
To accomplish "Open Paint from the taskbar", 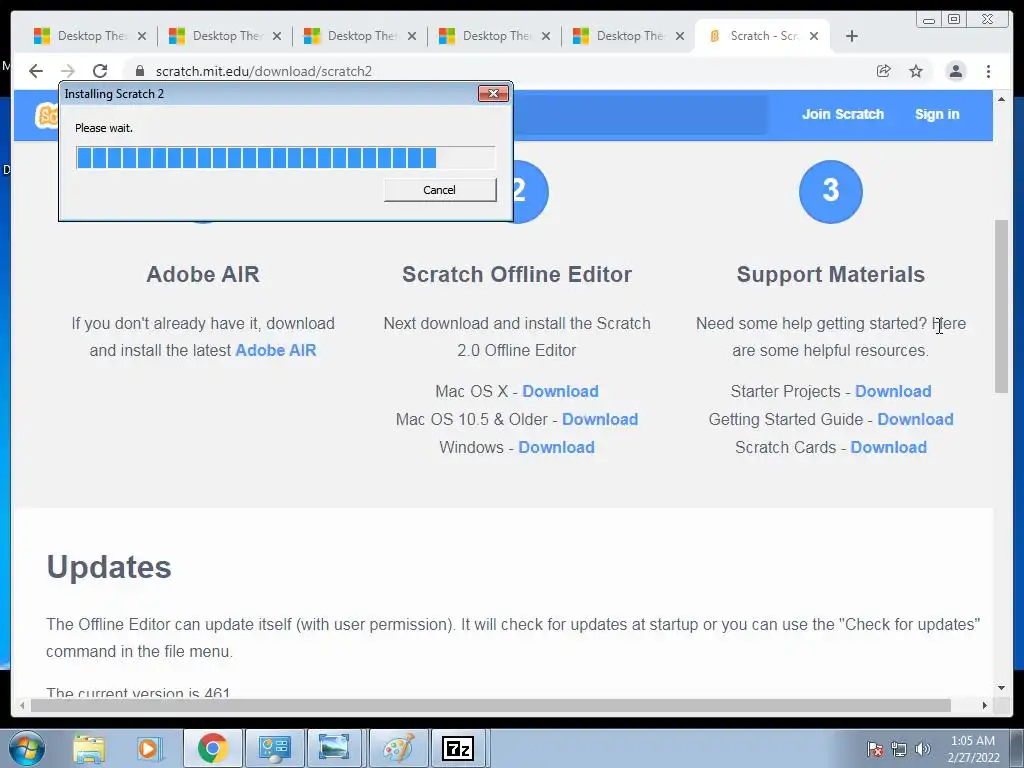I will pyautogui.click(x=398, y=748).
